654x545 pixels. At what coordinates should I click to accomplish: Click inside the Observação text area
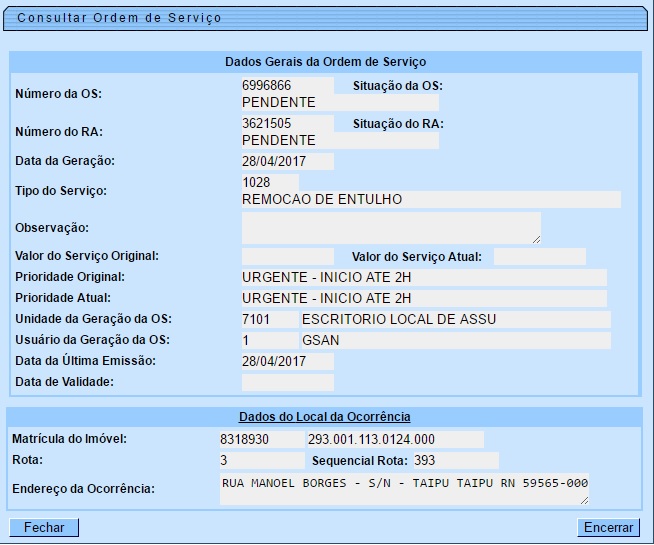tap(390, 228)
